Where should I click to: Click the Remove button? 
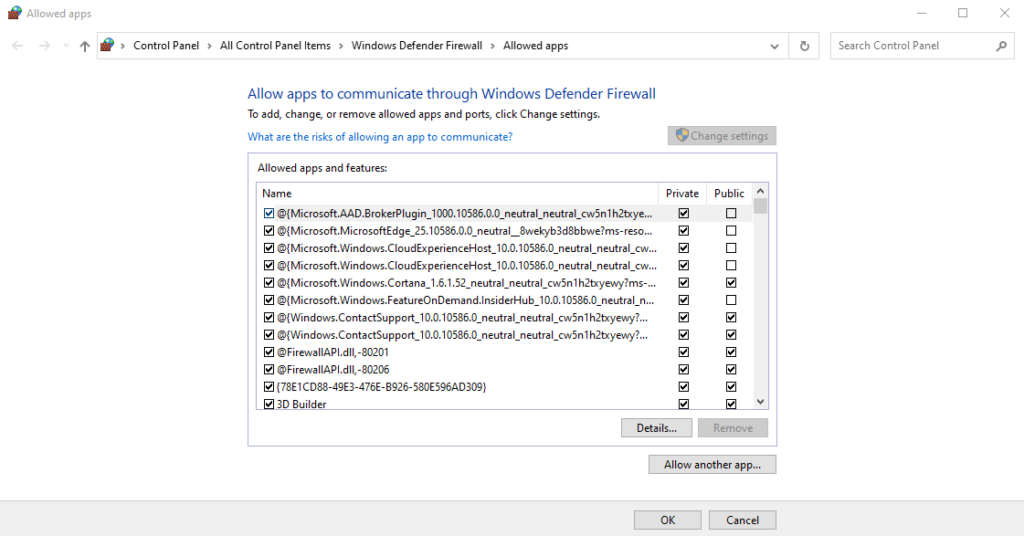[733, 428]
